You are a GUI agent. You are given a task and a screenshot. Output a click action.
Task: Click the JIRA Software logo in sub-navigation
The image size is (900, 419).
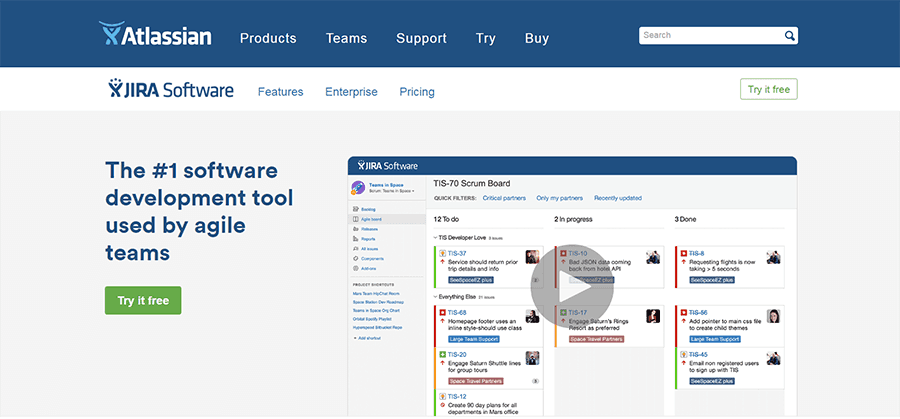pyautogui.click(x=171, y=90)
